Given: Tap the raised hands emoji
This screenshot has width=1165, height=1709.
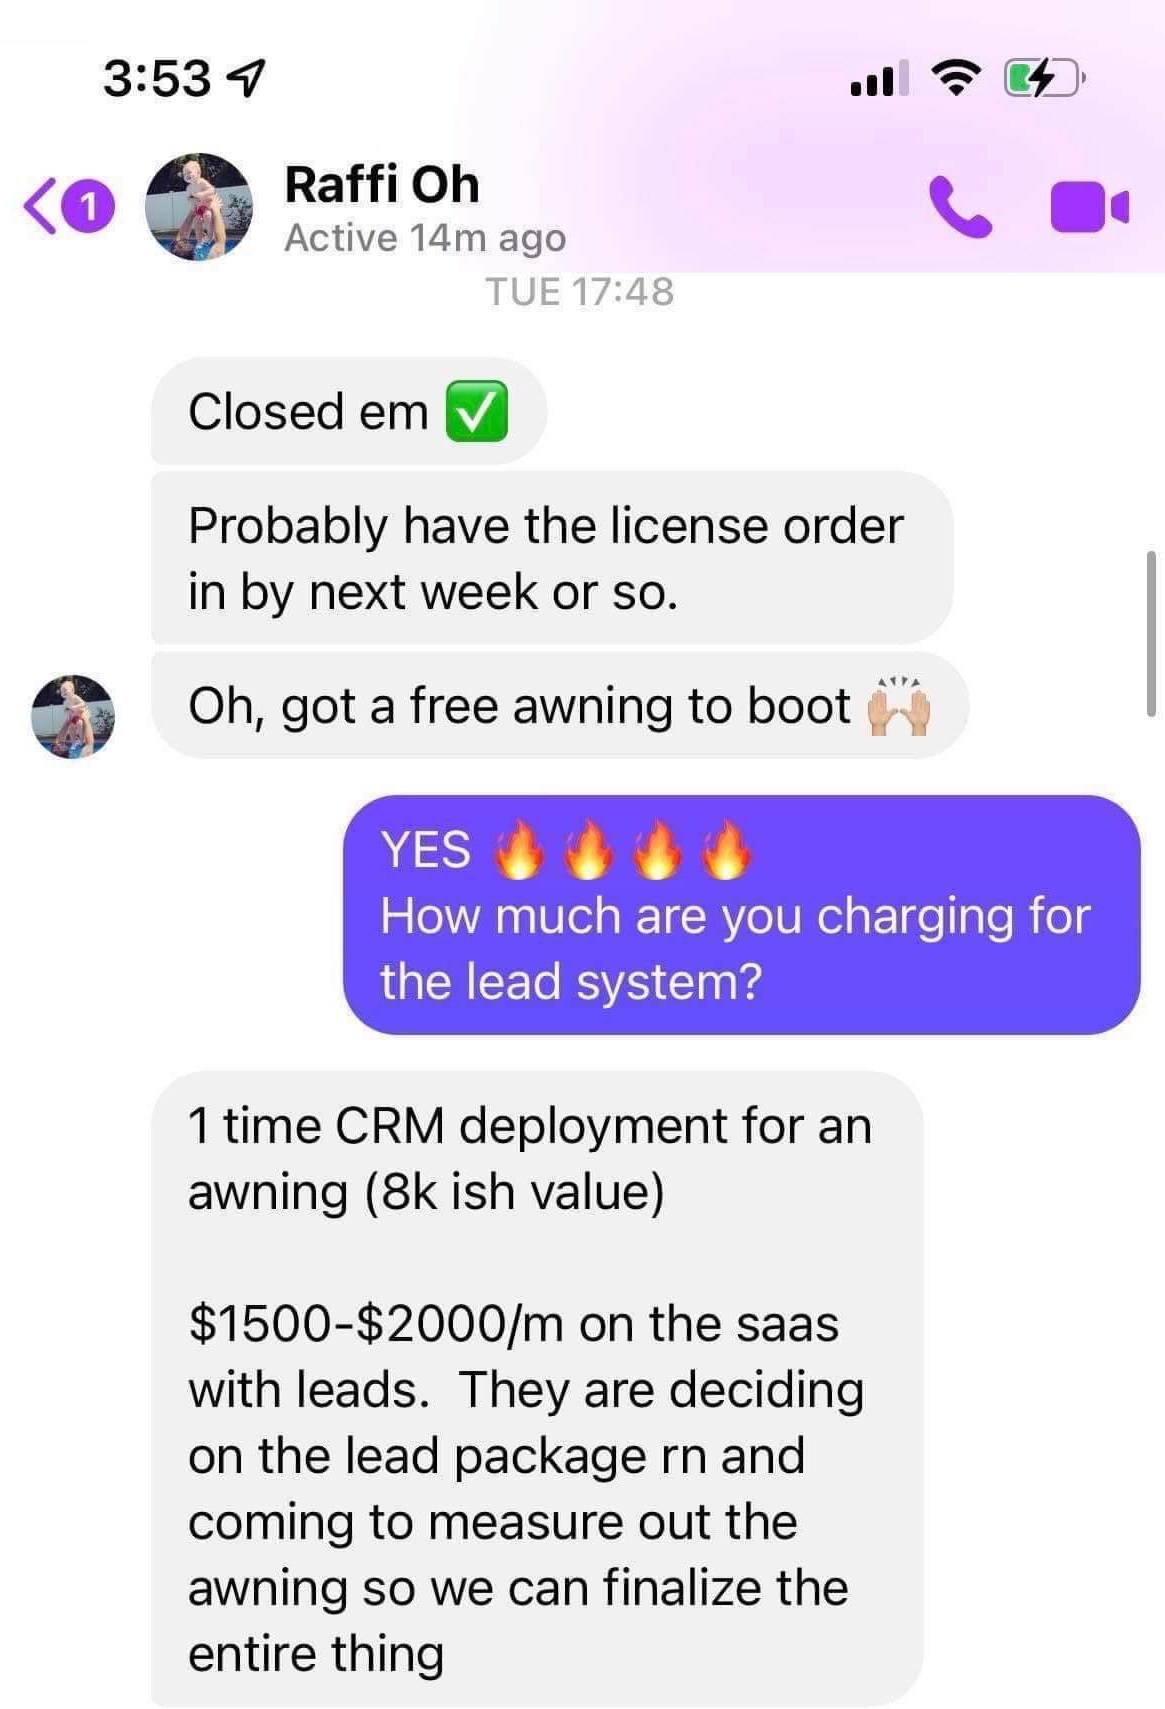Looking at the screenshot, I should 899,706.
